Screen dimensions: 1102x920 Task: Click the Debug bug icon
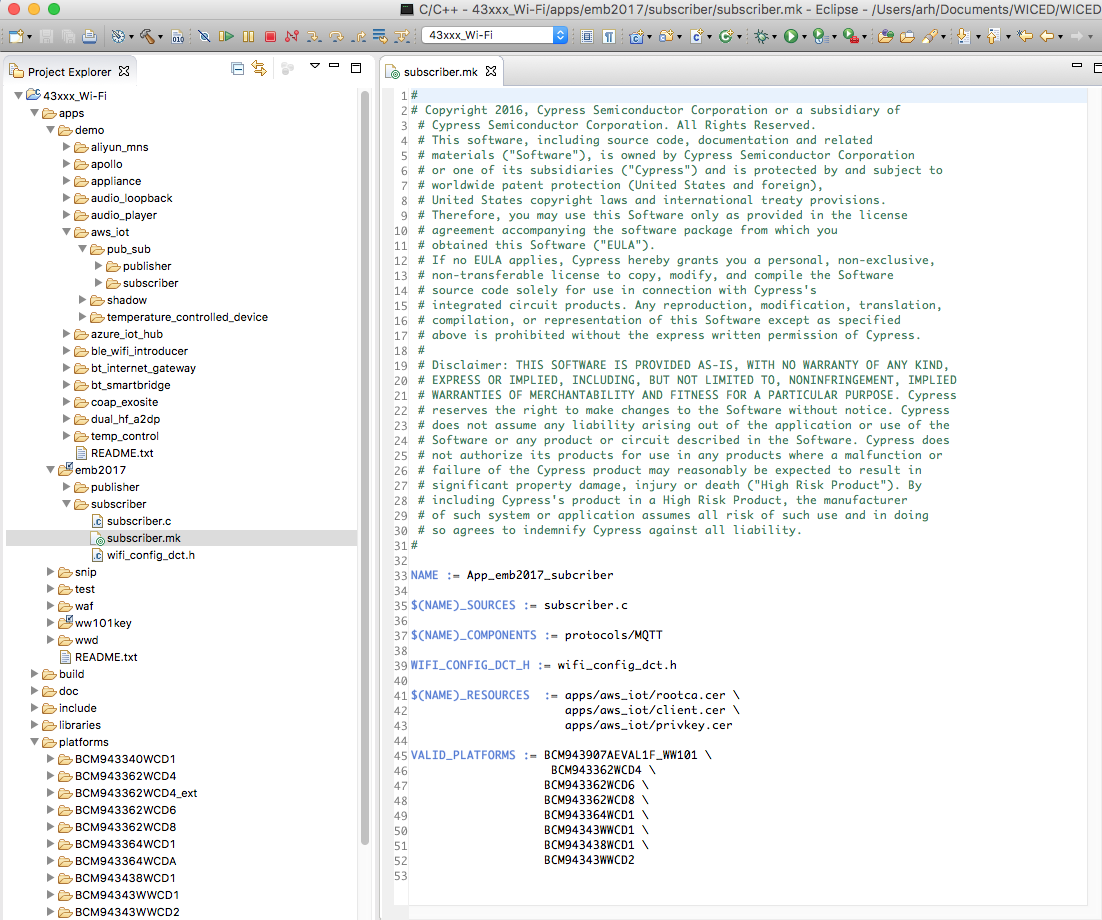[761, 36]
